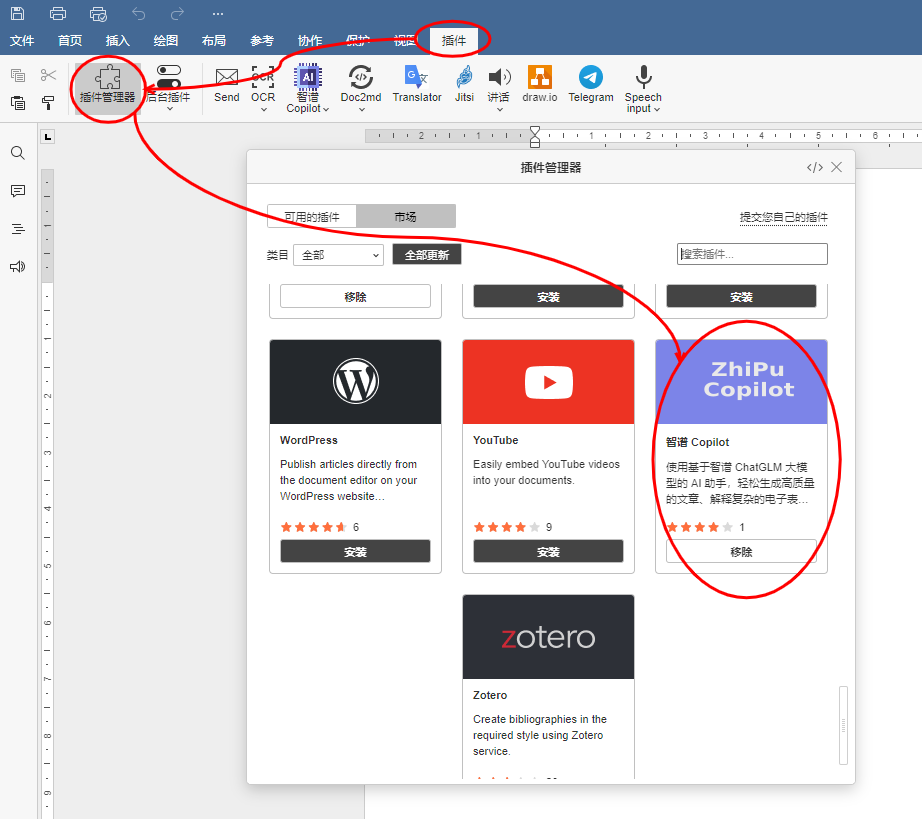Close the 插件管理器 dialog
This screenshot has height=819, width=922.
click(836, 168)
